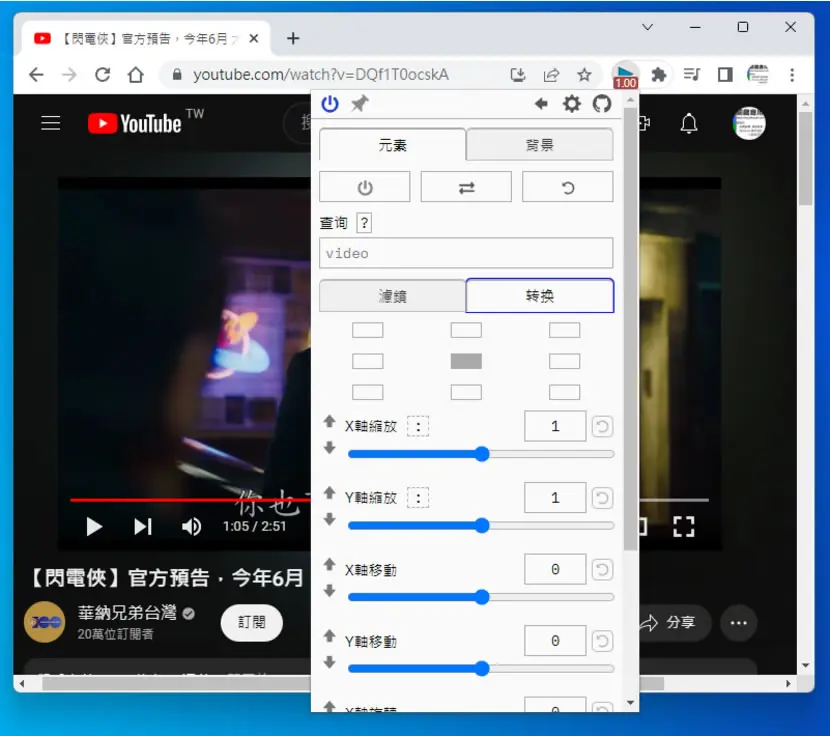Reset X軸縮放 value with its undo icon
830x736 pixels.
[x=602, y=426]
